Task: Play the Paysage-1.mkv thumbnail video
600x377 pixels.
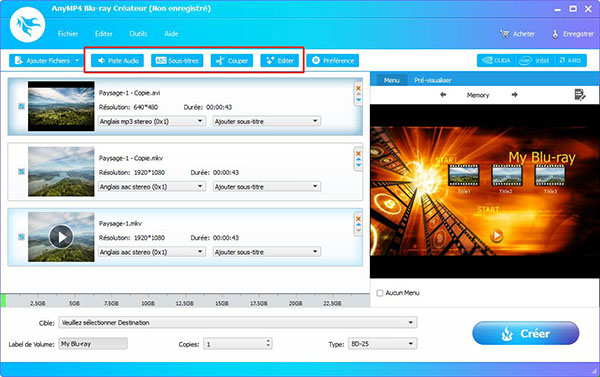Action: [61, 237]
